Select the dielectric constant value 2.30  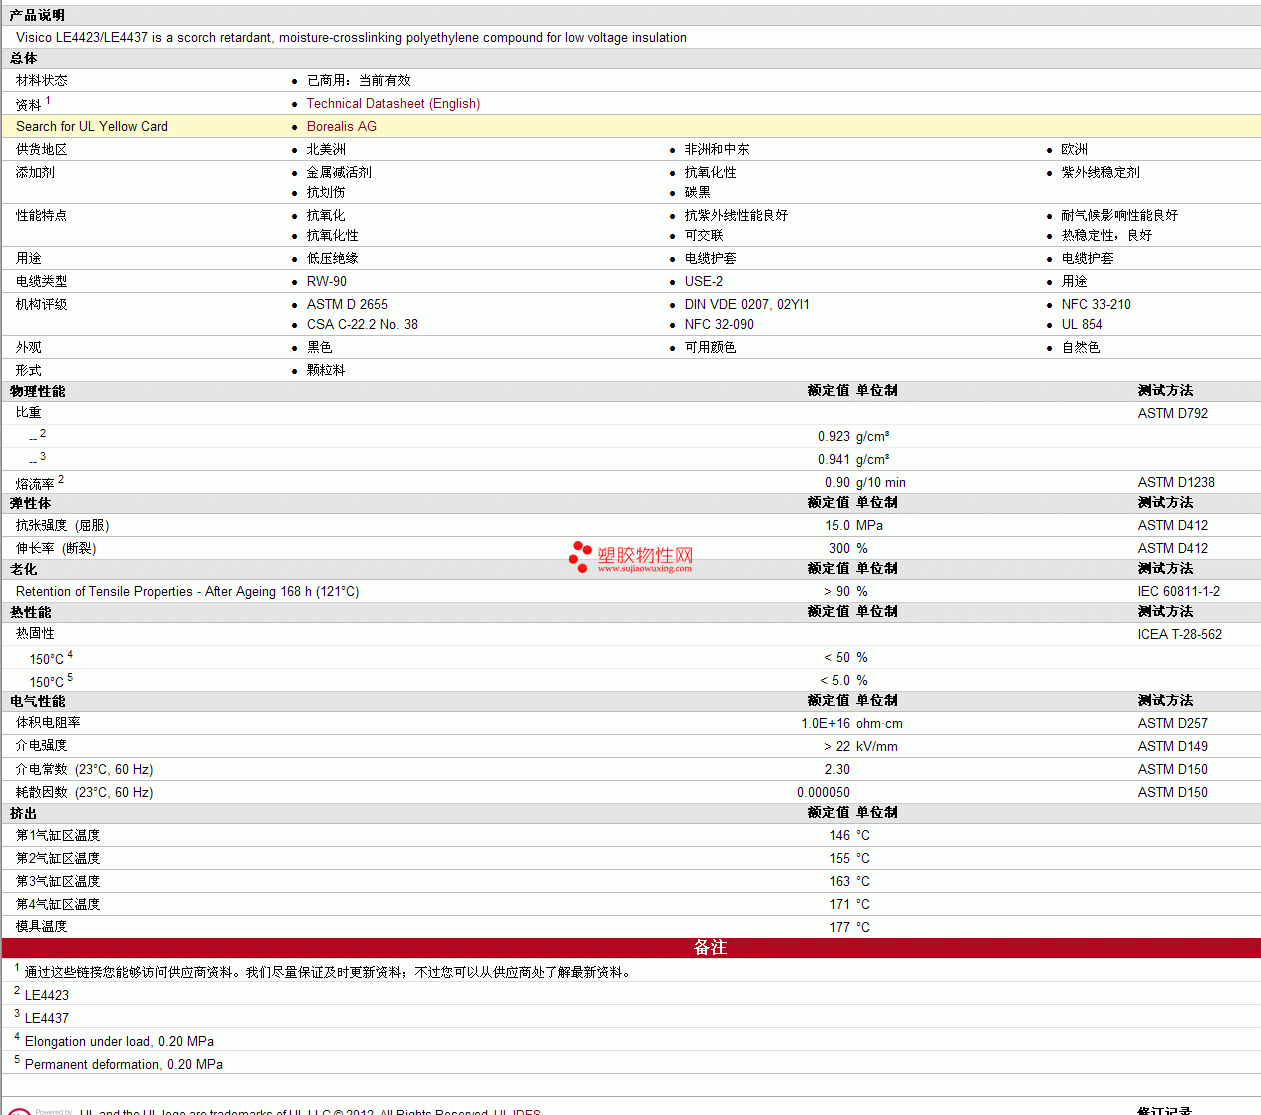tap(837, 770)
